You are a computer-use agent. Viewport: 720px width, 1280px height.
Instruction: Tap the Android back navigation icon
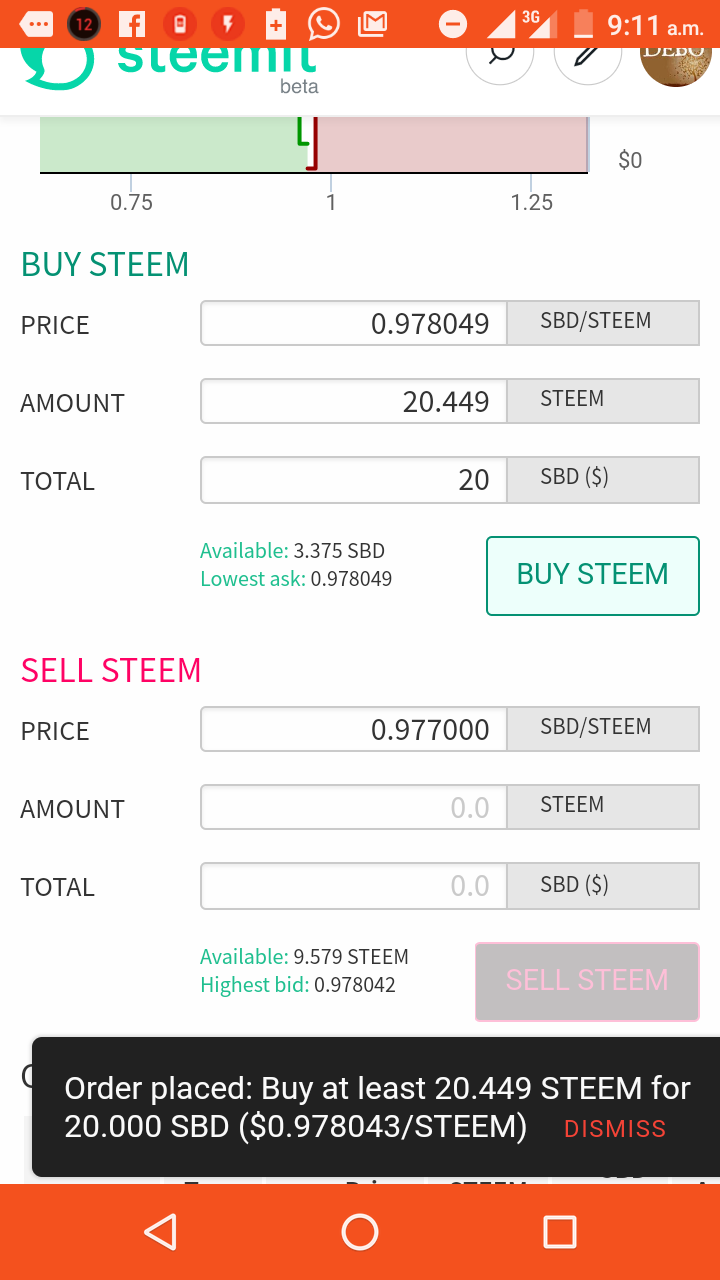click(160, 1232)
